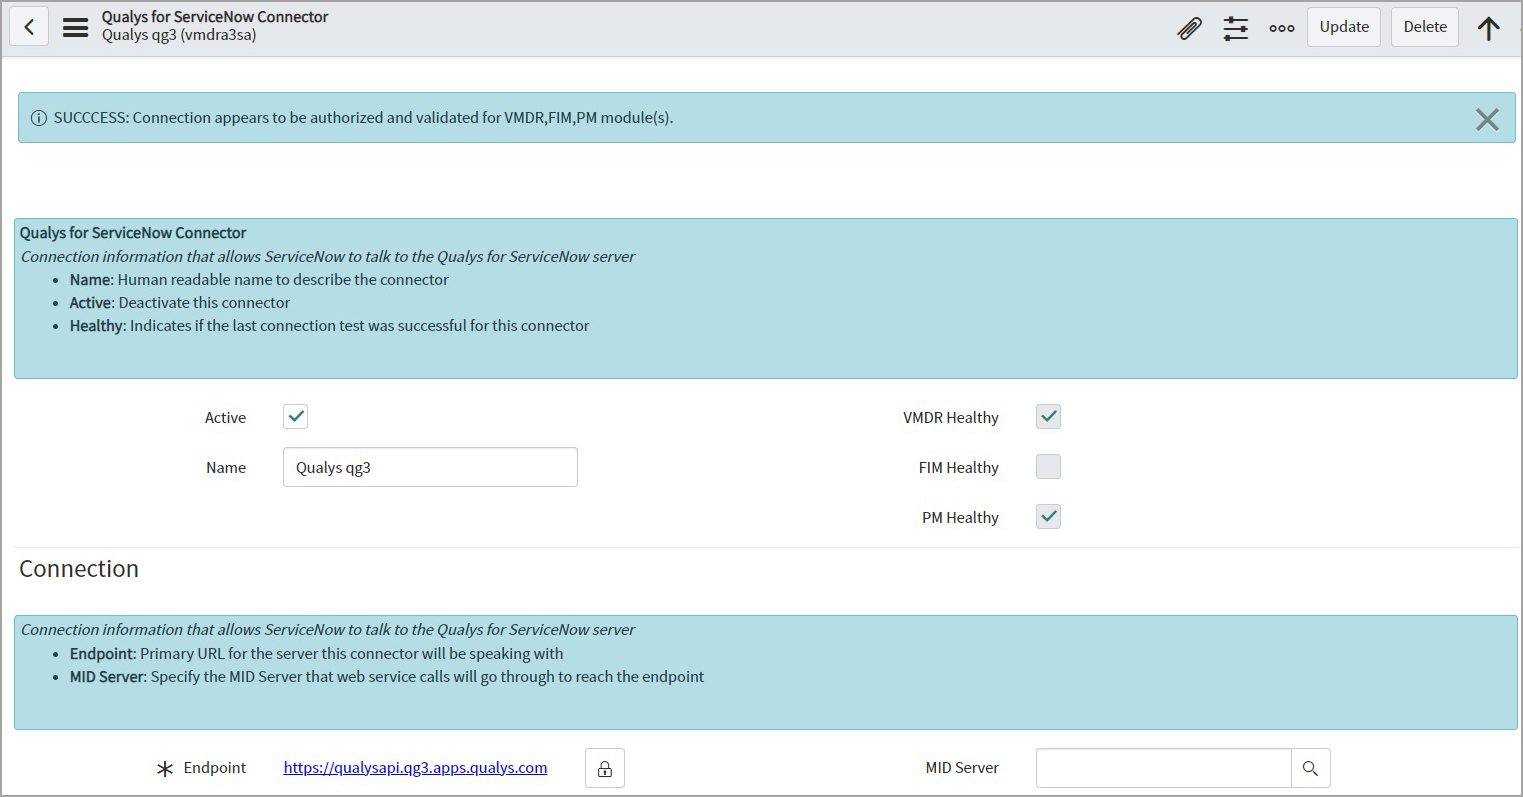Go back using the left chevron button
The height and width of the screenshot is (797, 1523).
pyautogui.click(x=29, y=27)
